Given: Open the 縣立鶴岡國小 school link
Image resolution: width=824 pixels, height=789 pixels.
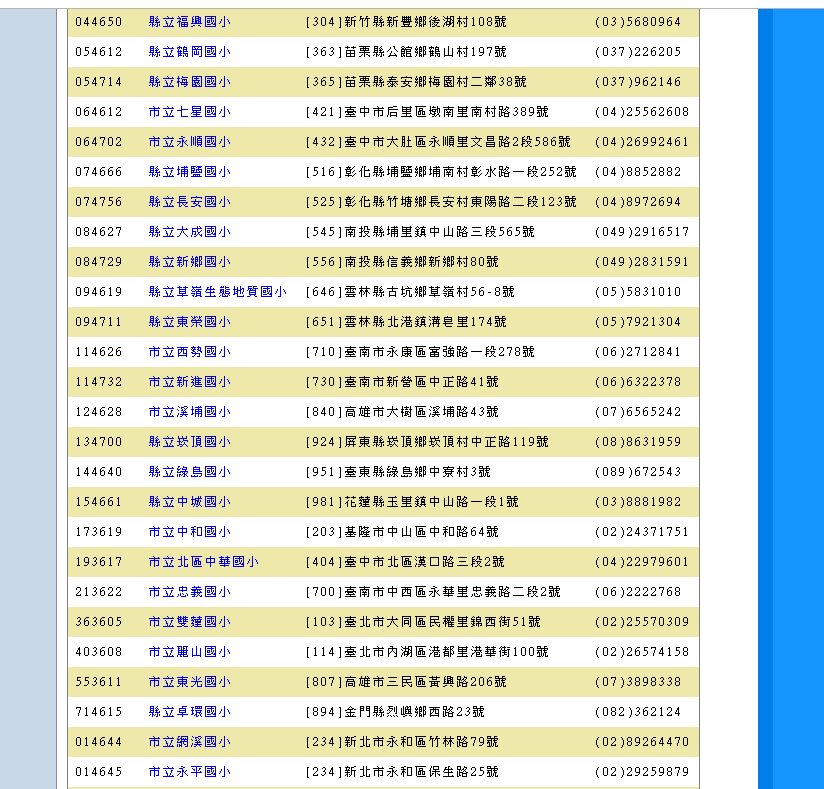Looking at the screenshot, I should click(x=189, y=52).
